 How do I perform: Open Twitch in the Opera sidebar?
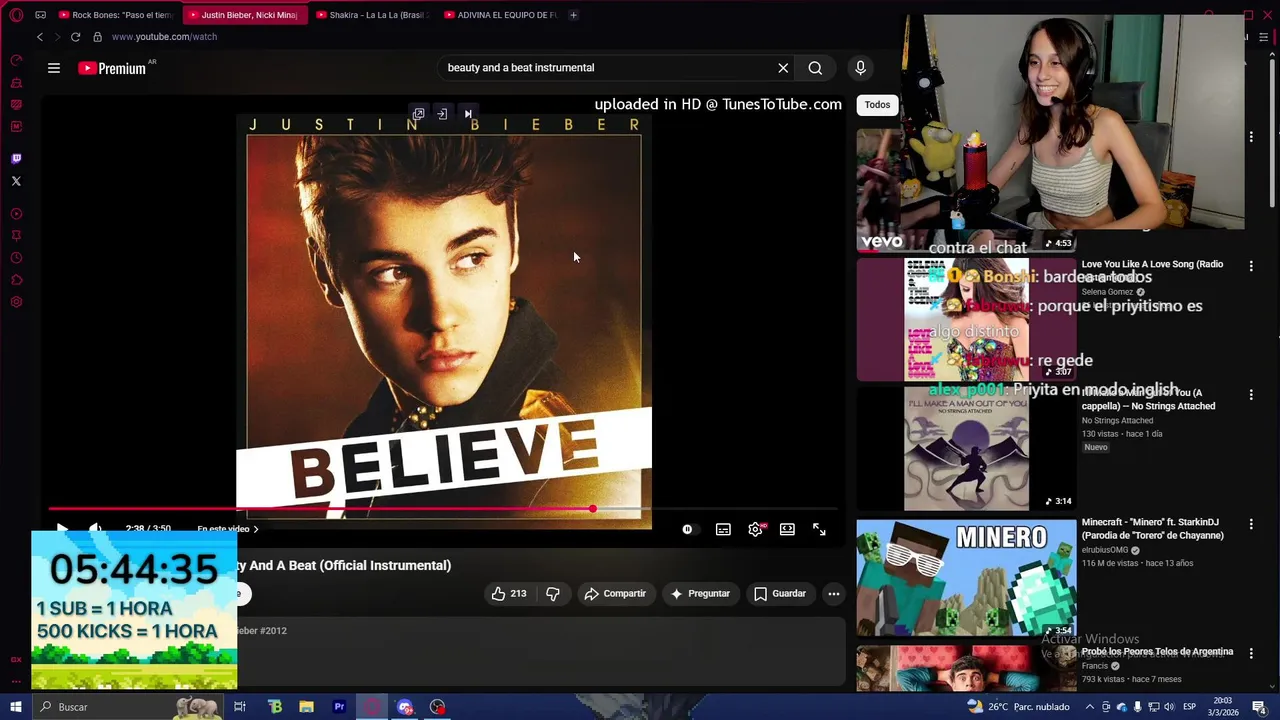coord(16,159)
